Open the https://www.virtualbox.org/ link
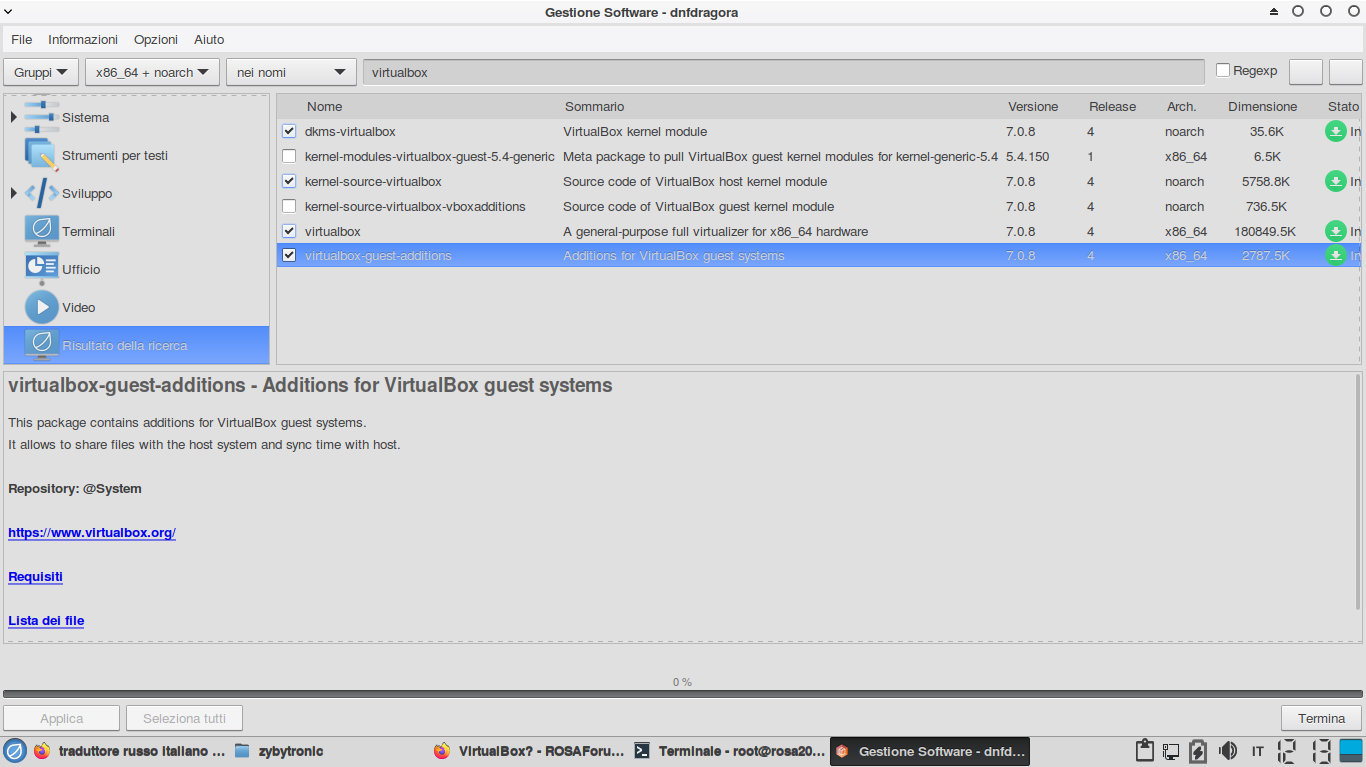 coord(92,533)
